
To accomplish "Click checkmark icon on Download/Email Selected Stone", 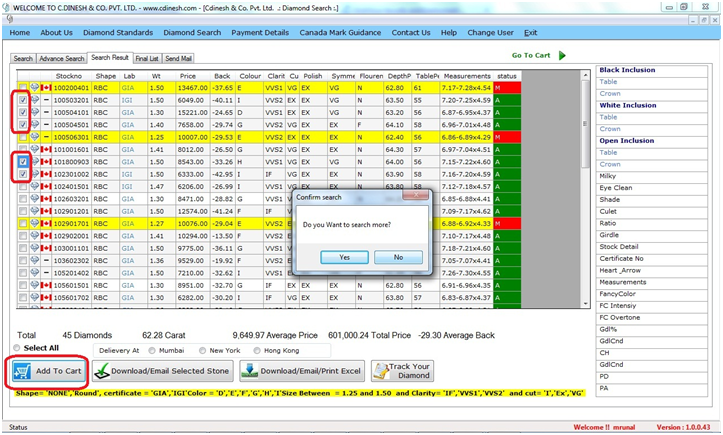I will coord(102,371).
